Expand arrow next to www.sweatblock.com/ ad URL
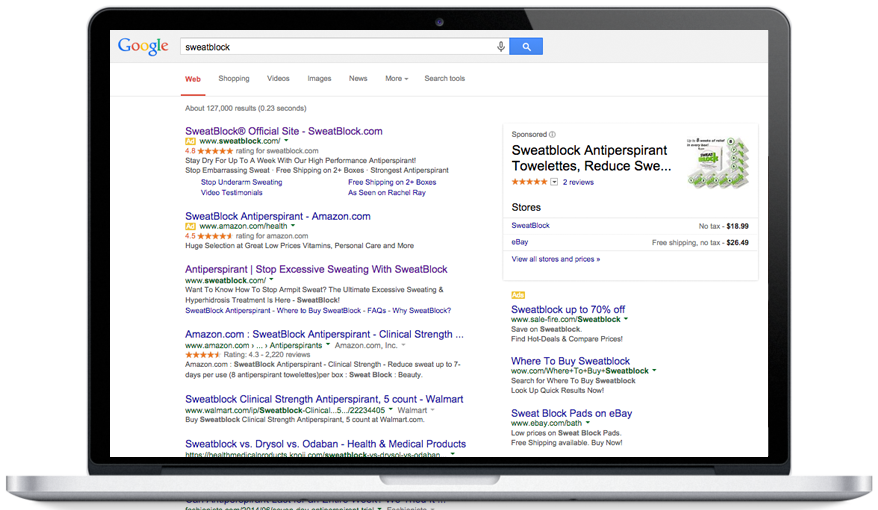Image resolution: width=878 pixels, height=510 pixels. click(x=286, y=141)
